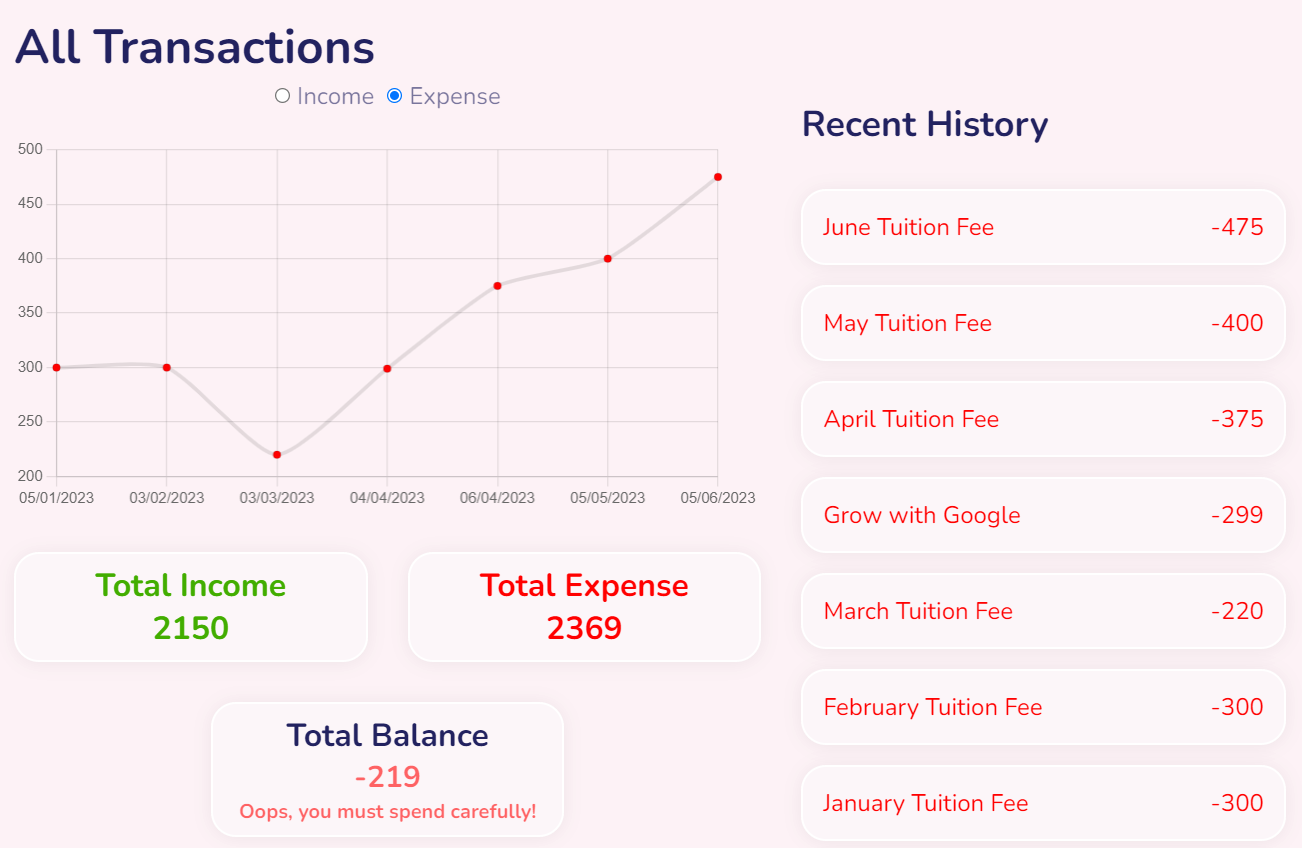The image size is (1302, 848).
Task: Select the March Tuition Fee item
Action: 1043,611
